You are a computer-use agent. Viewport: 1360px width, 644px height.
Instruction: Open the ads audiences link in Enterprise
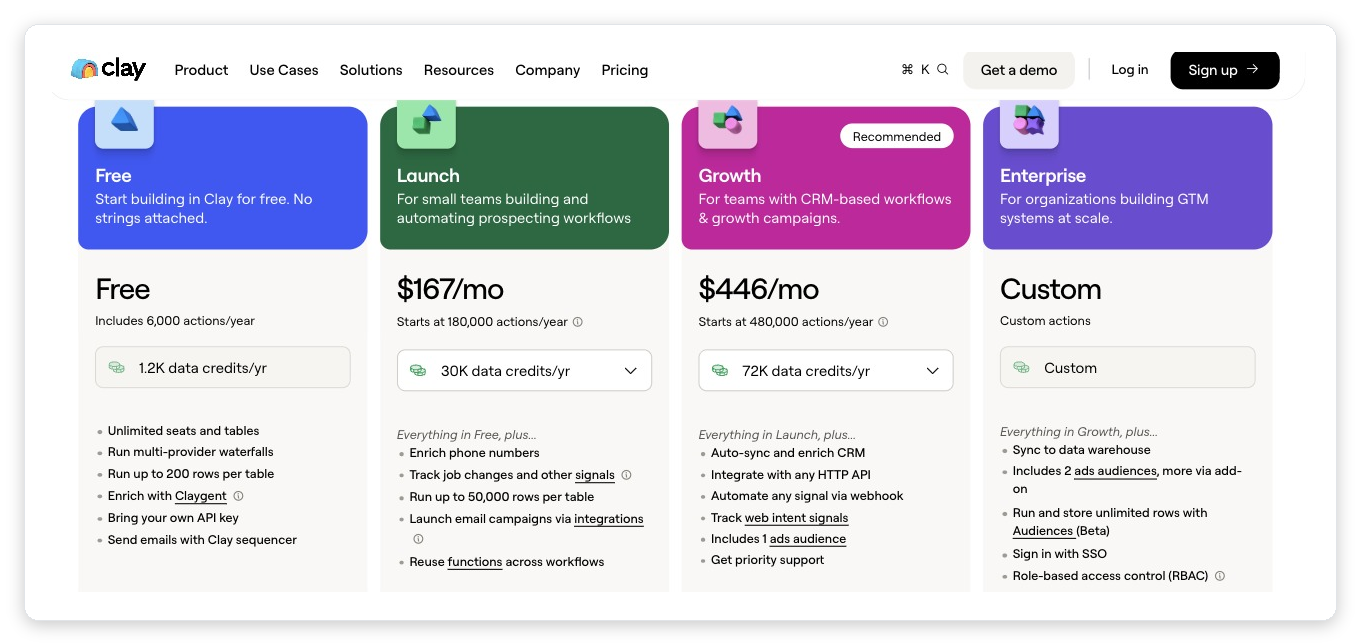(1116, 471)
